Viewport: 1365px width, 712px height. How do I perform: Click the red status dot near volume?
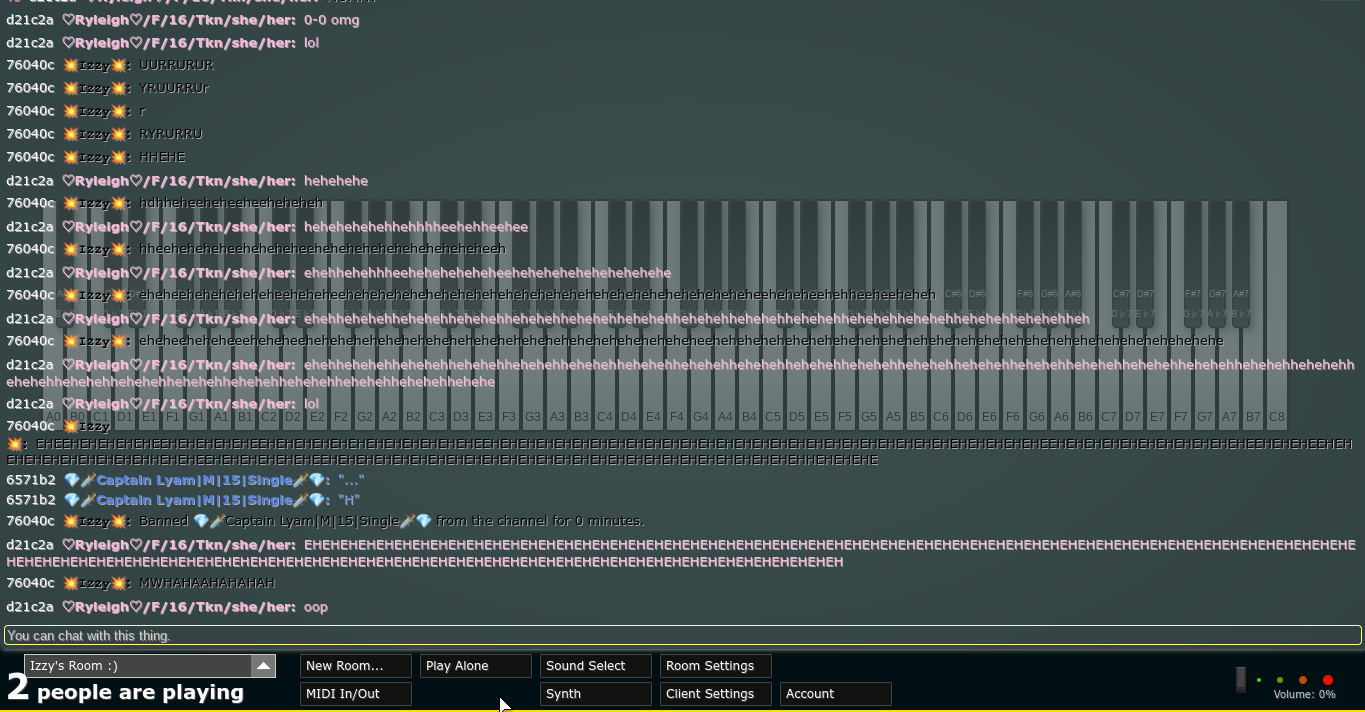pyautogui.click(x=1327, y=680)
